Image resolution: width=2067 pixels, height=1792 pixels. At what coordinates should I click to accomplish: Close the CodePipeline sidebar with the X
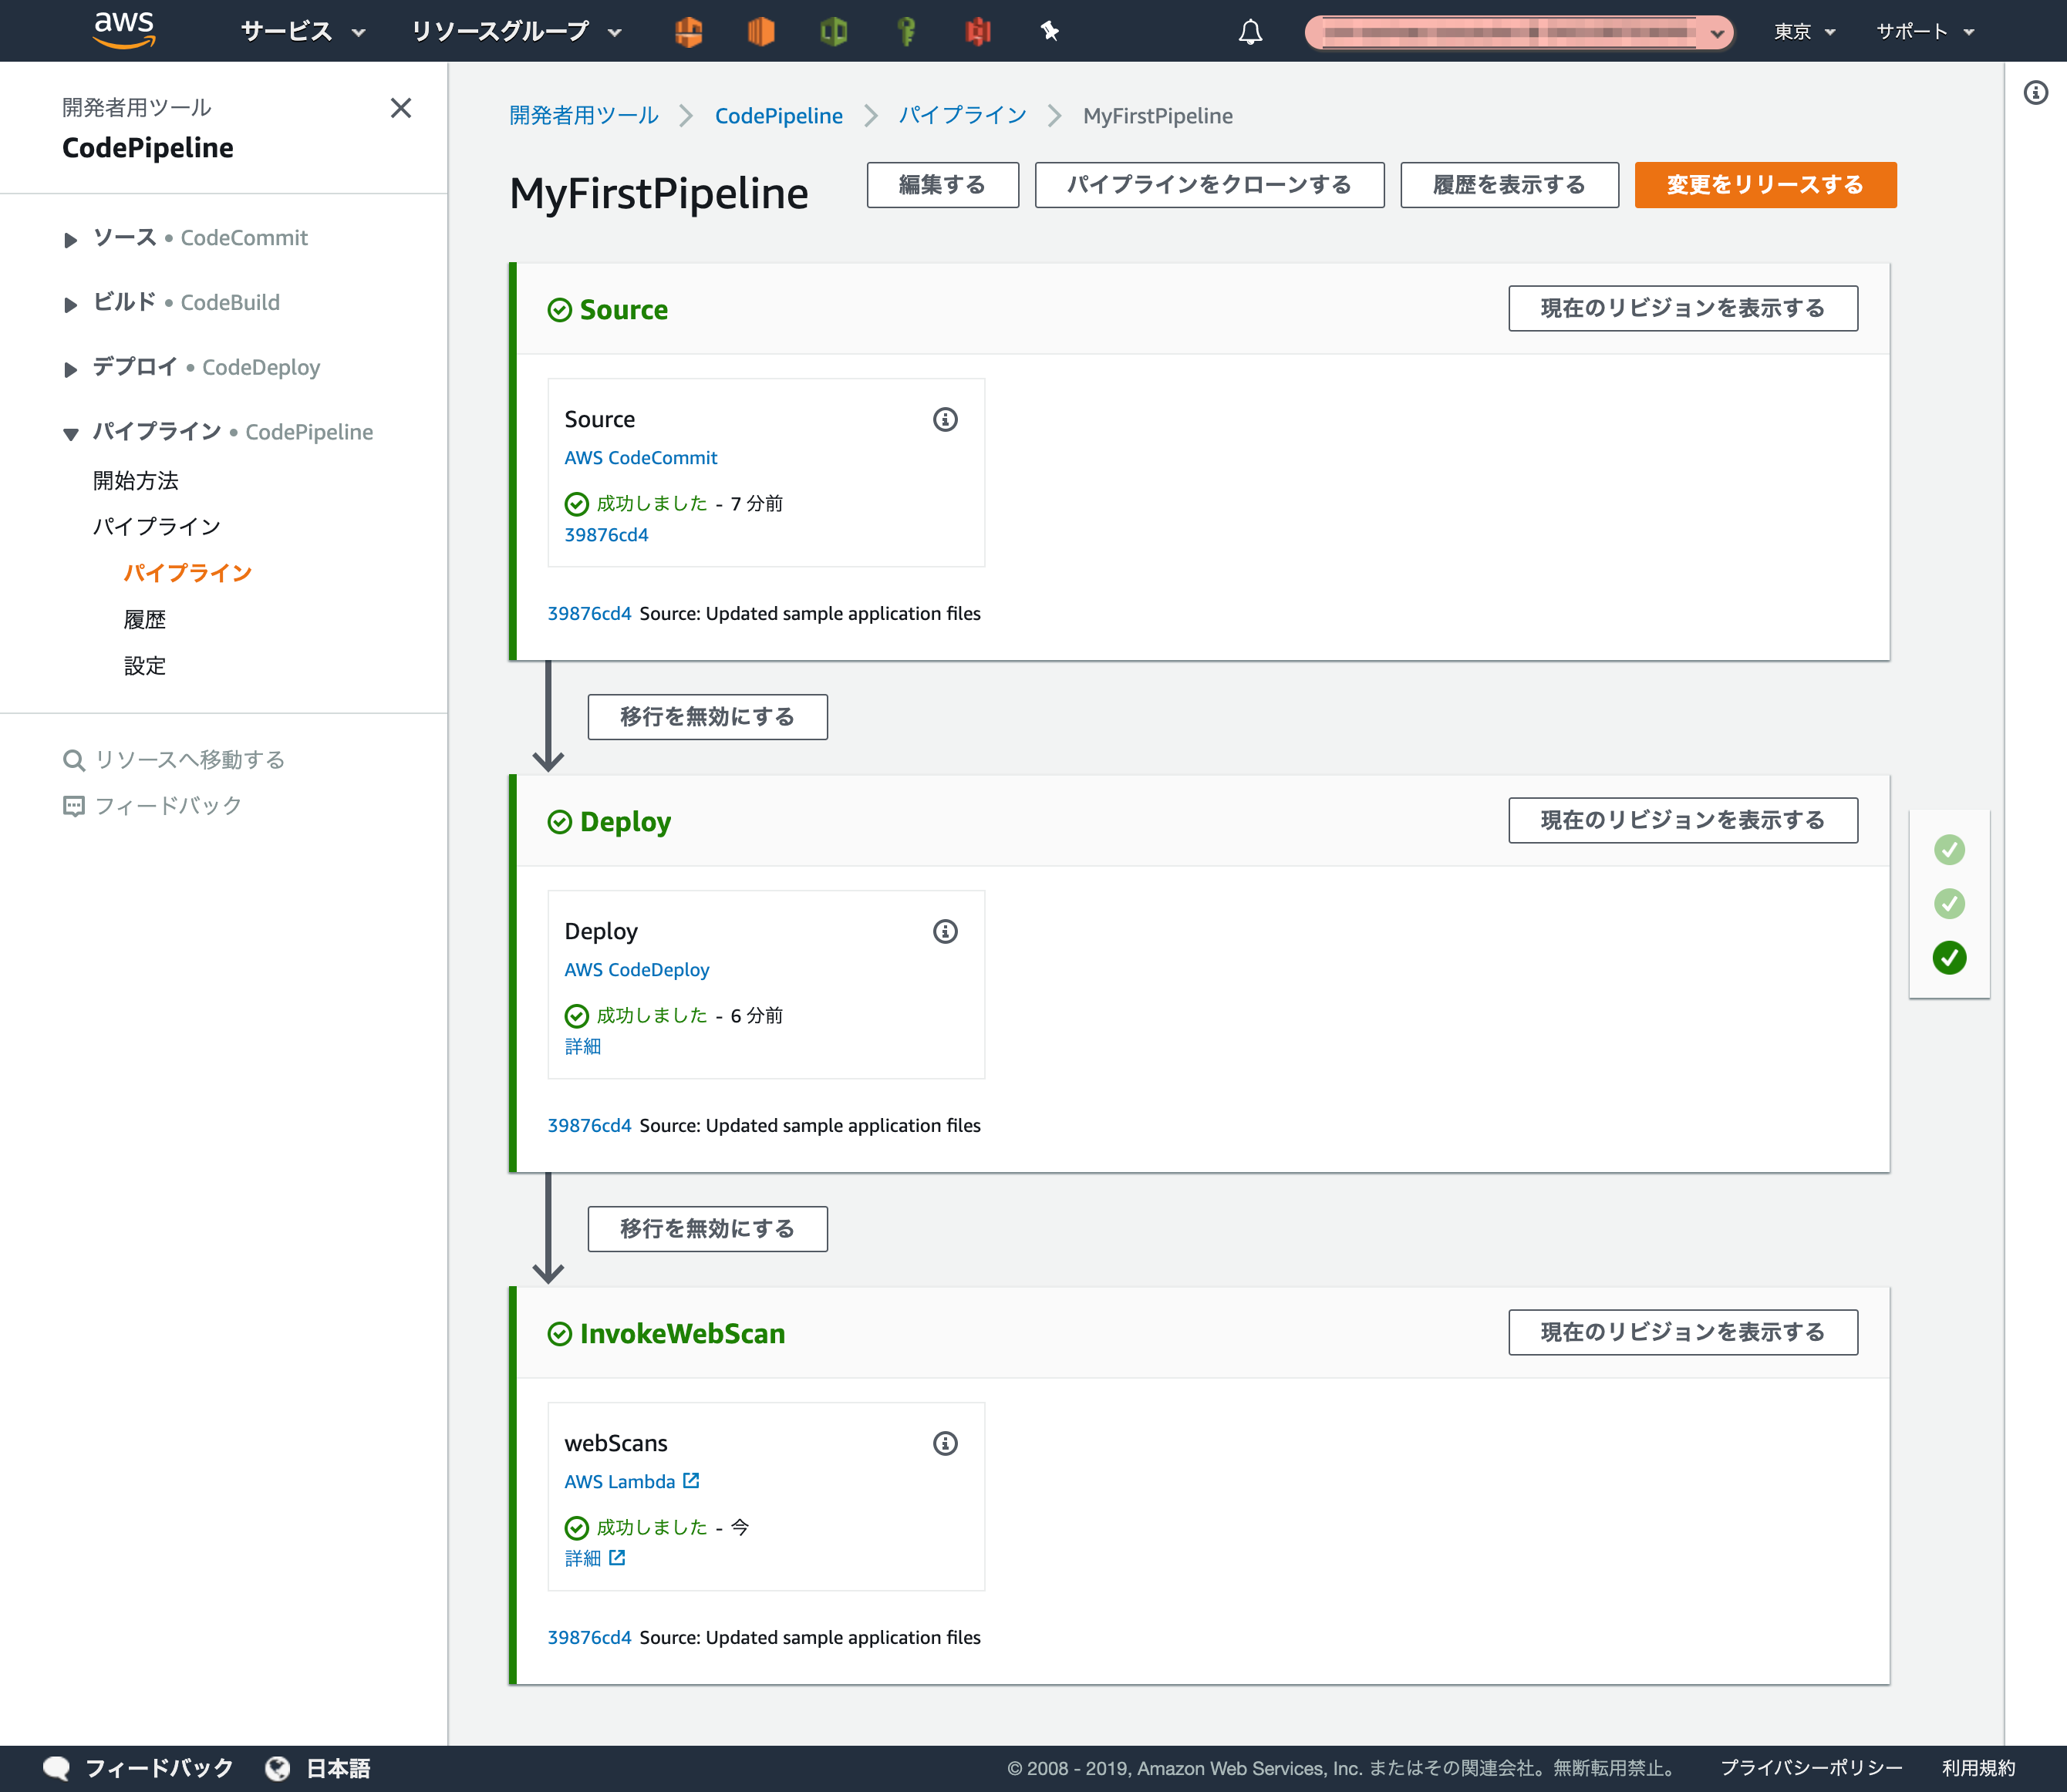(402, 108)
